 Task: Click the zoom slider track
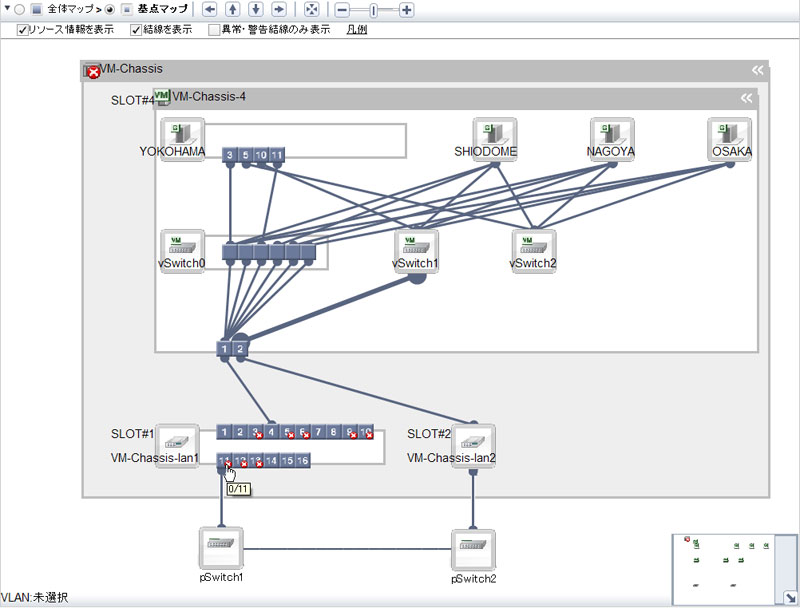385,10
